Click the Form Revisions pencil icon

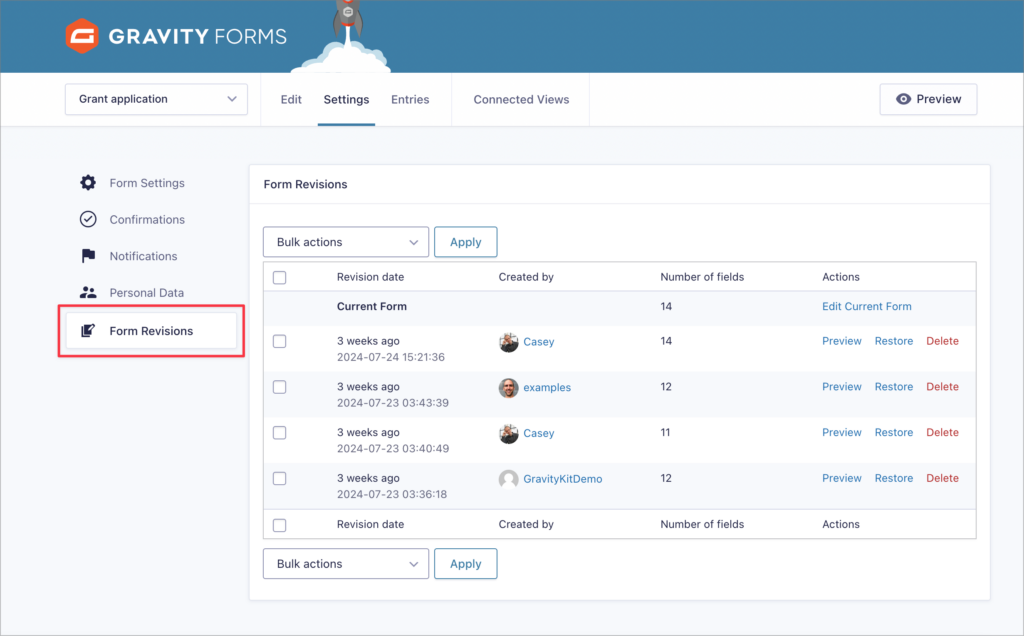tap(88, 330)
